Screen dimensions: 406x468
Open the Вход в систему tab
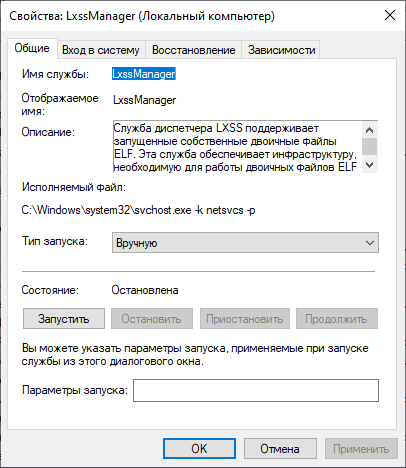pyautogui.click(x=101, y=50)
